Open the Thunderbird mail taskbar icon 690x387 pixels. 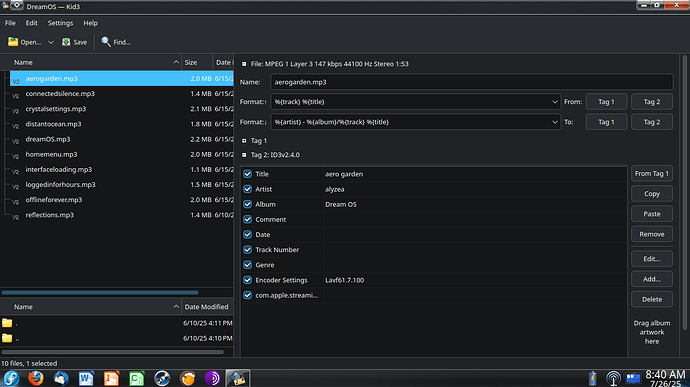[61, 378]
